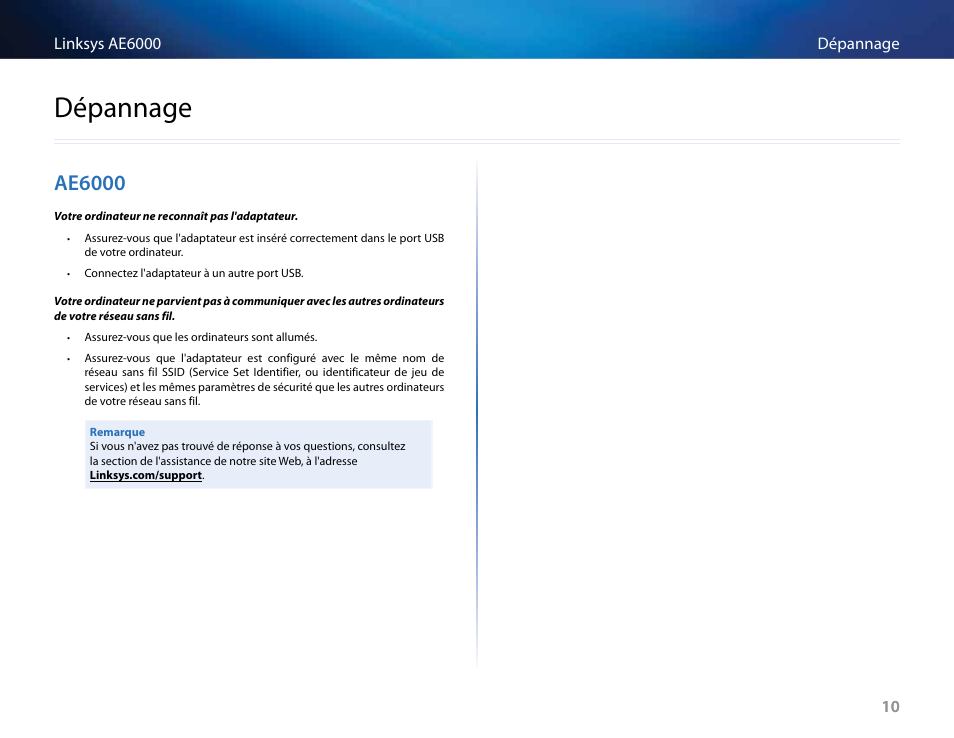Click the blue 'AE6000' section heading
The height and width of the screenshot is (738, 954).
click(x=89, y=183)
